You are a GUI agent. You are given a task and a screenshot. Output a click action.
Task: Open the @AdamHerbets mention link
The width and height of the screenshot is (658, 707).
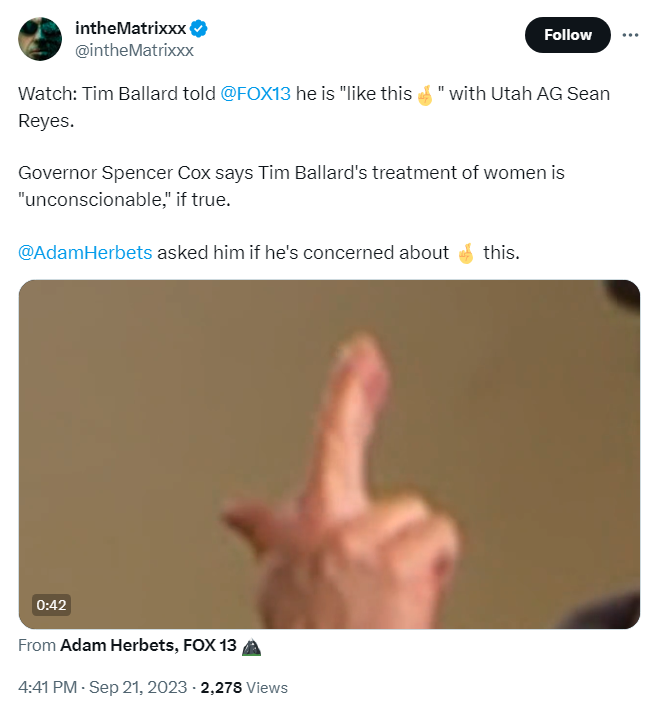click(x=85, y=252)
